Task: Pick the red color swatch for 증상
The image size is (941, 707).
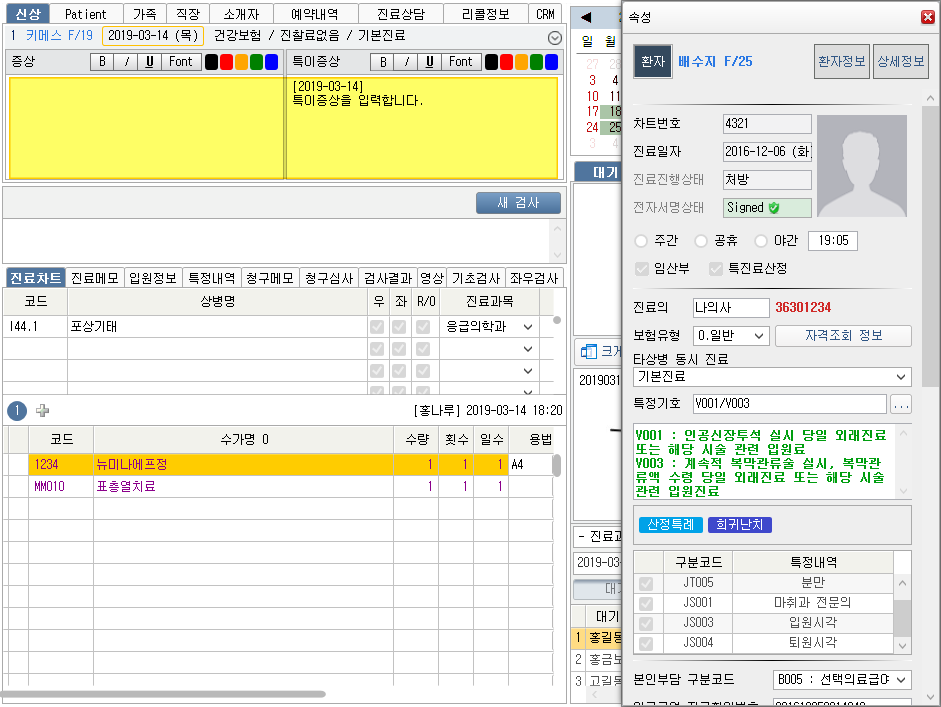Action: (x=227, y=62)
